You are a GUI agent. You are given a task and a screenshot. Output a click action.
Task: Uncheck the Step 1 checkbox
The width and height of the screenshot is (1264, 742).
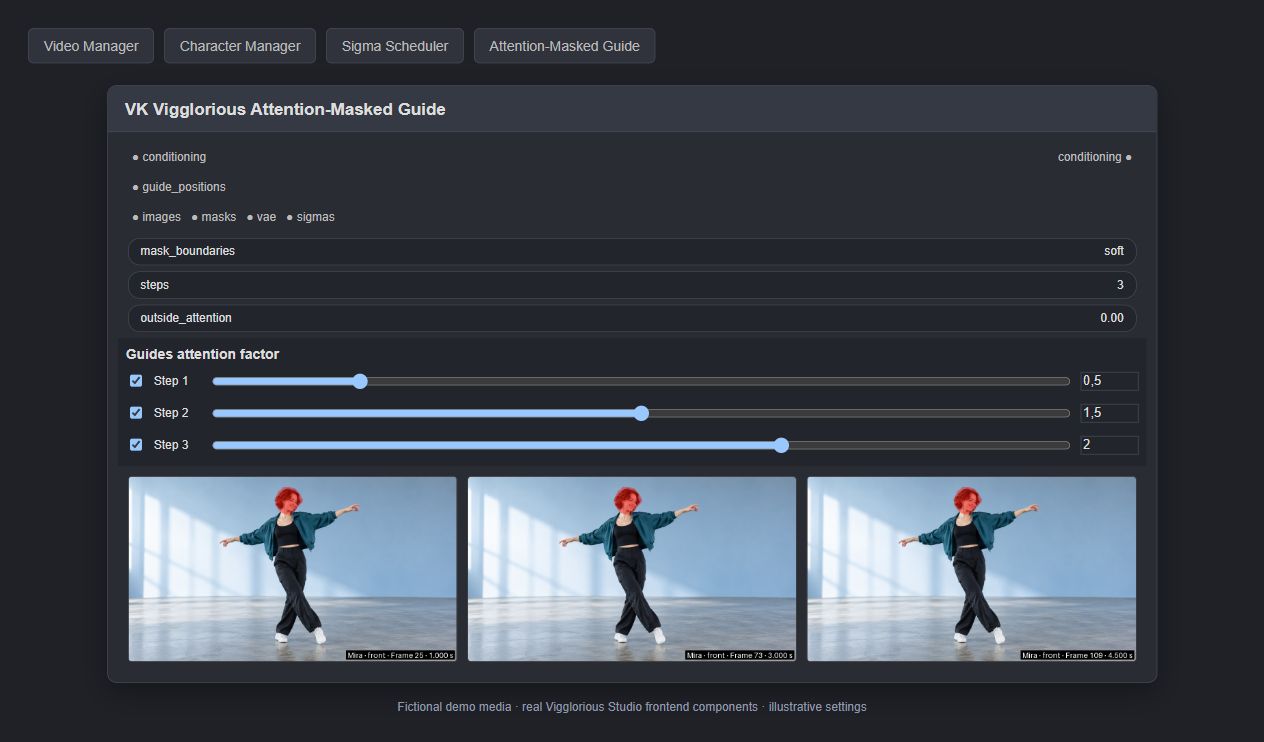(x=136, y=381)
